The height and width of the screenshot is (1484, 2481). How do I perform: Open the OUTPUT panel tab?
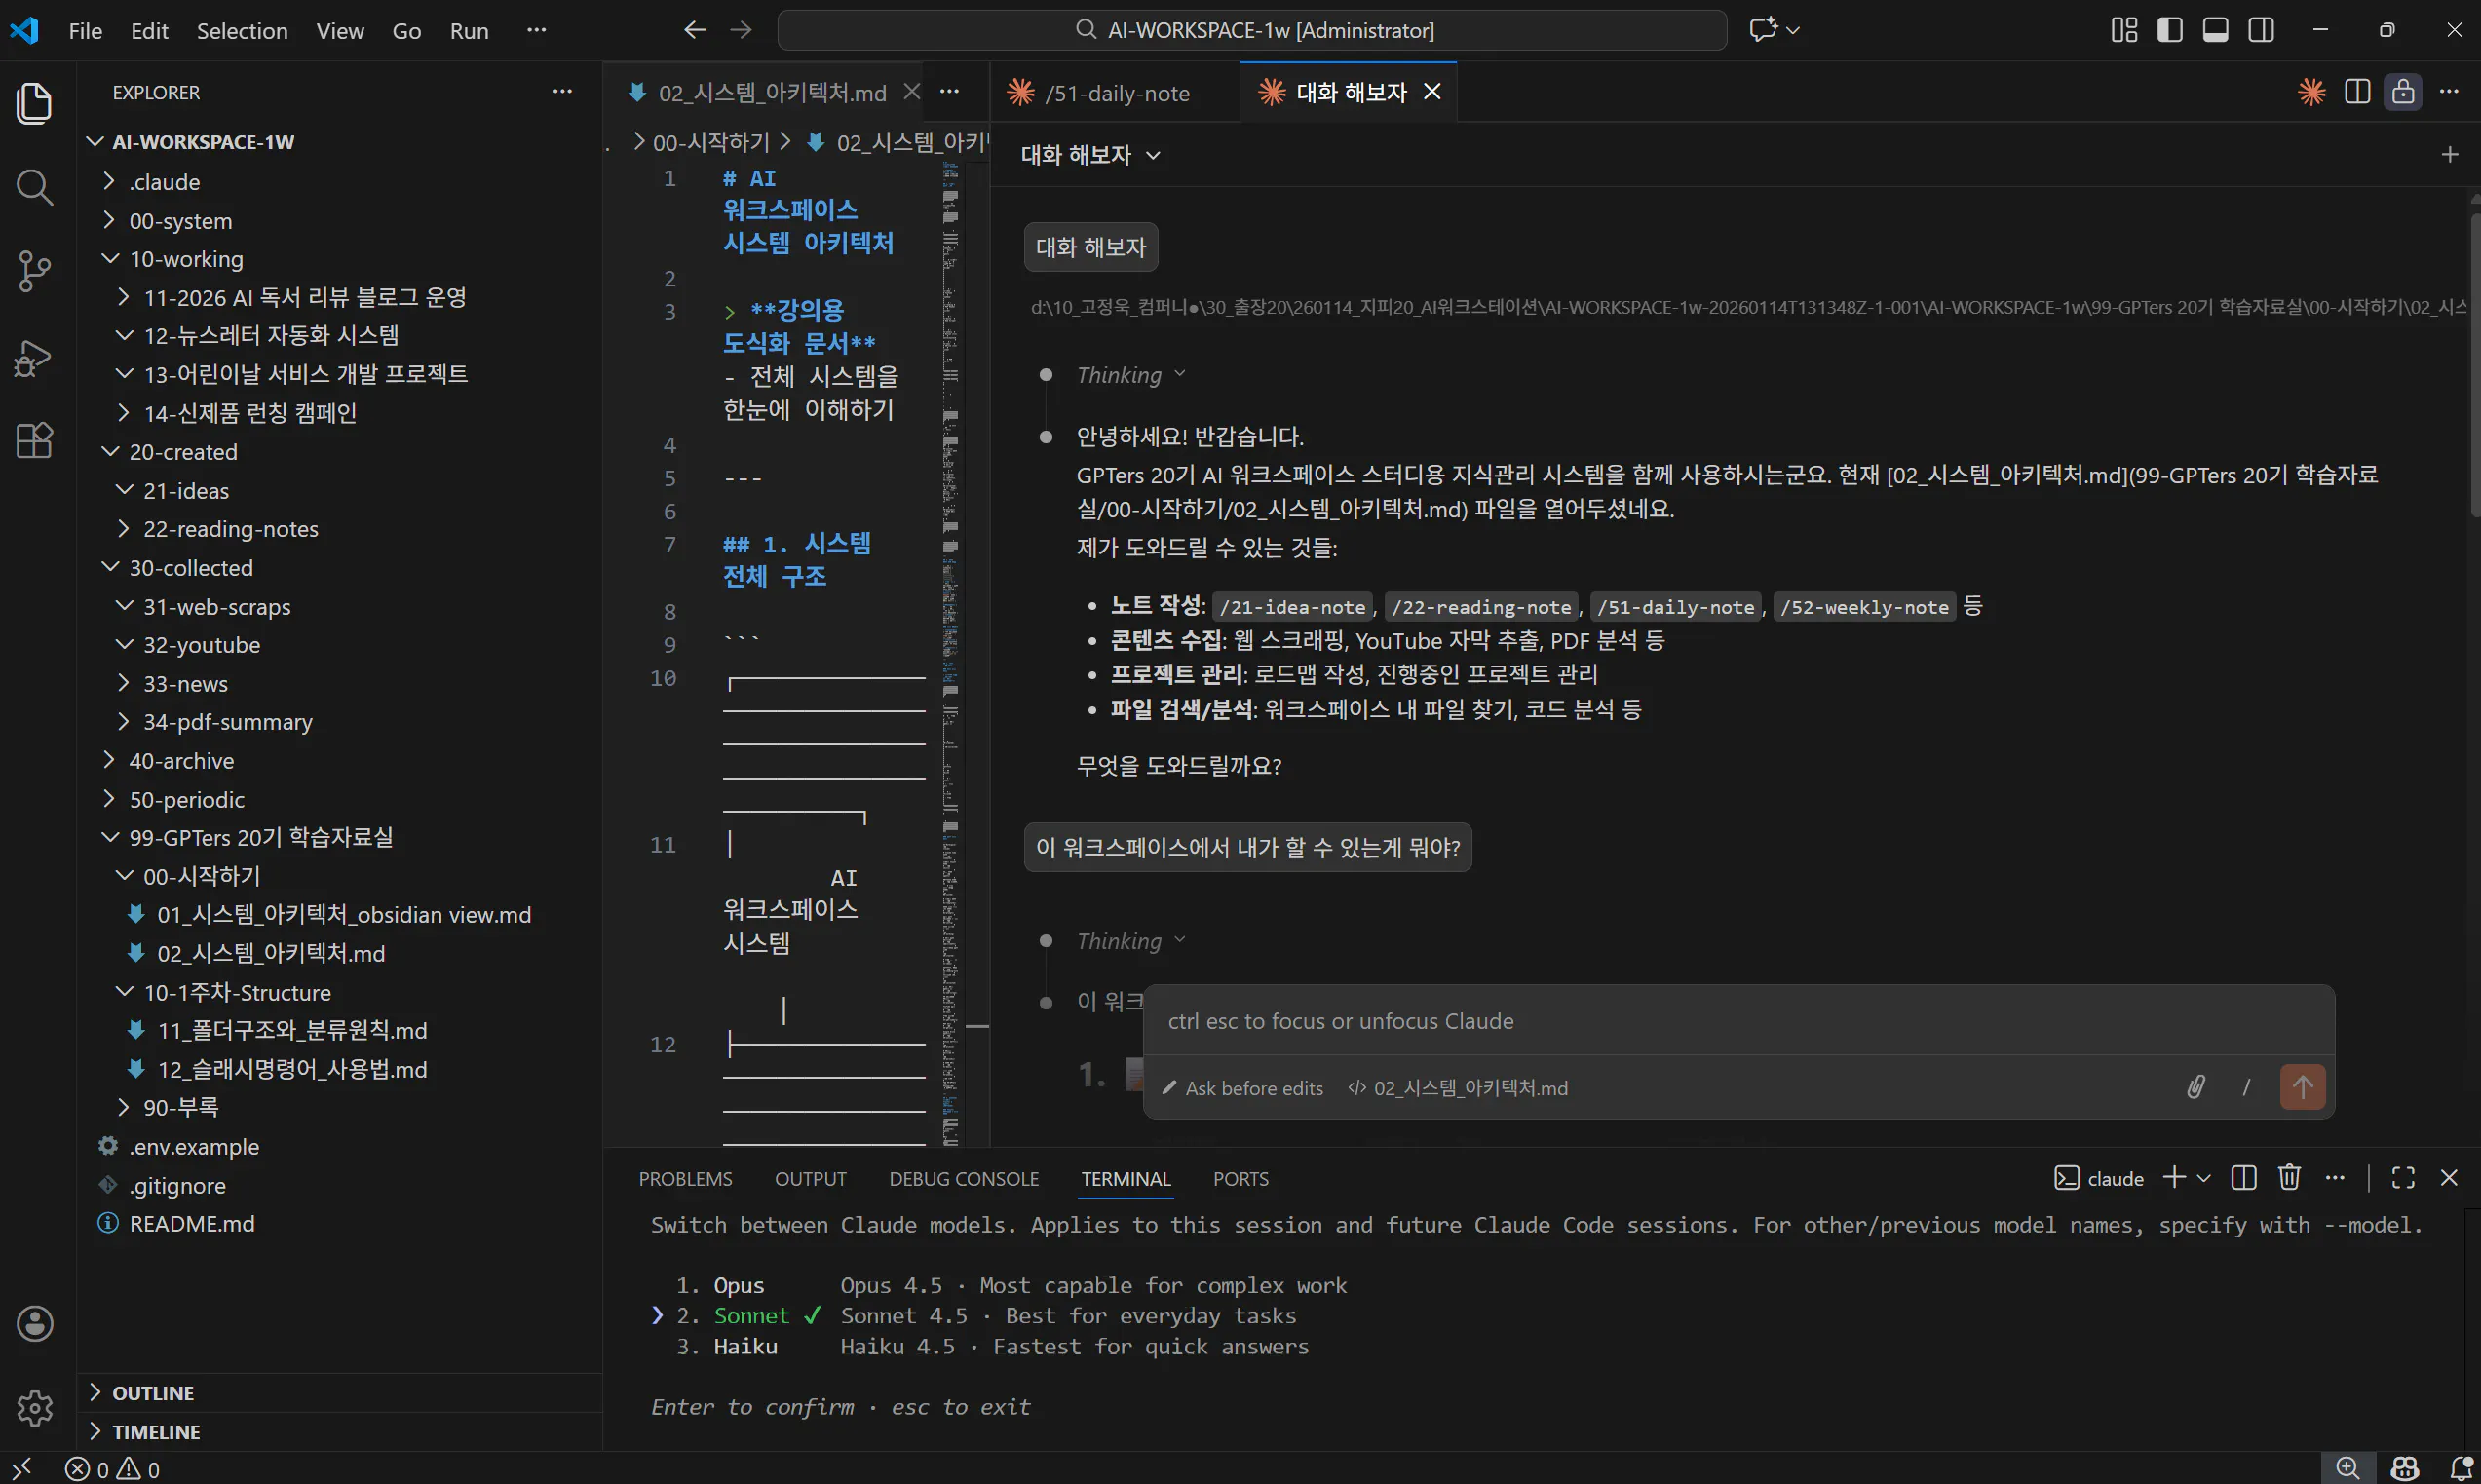[x=810, y=1179]
